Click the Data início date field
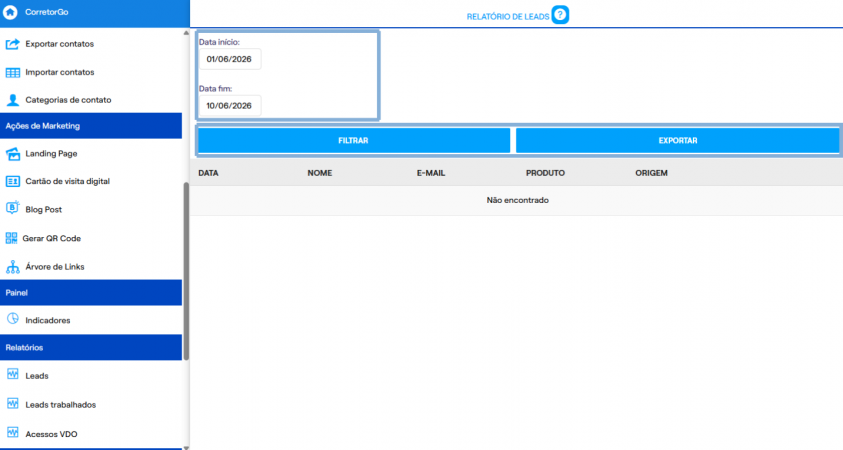Image resolution: width=843 pixels, height=450 pixels. click(230, 59)
